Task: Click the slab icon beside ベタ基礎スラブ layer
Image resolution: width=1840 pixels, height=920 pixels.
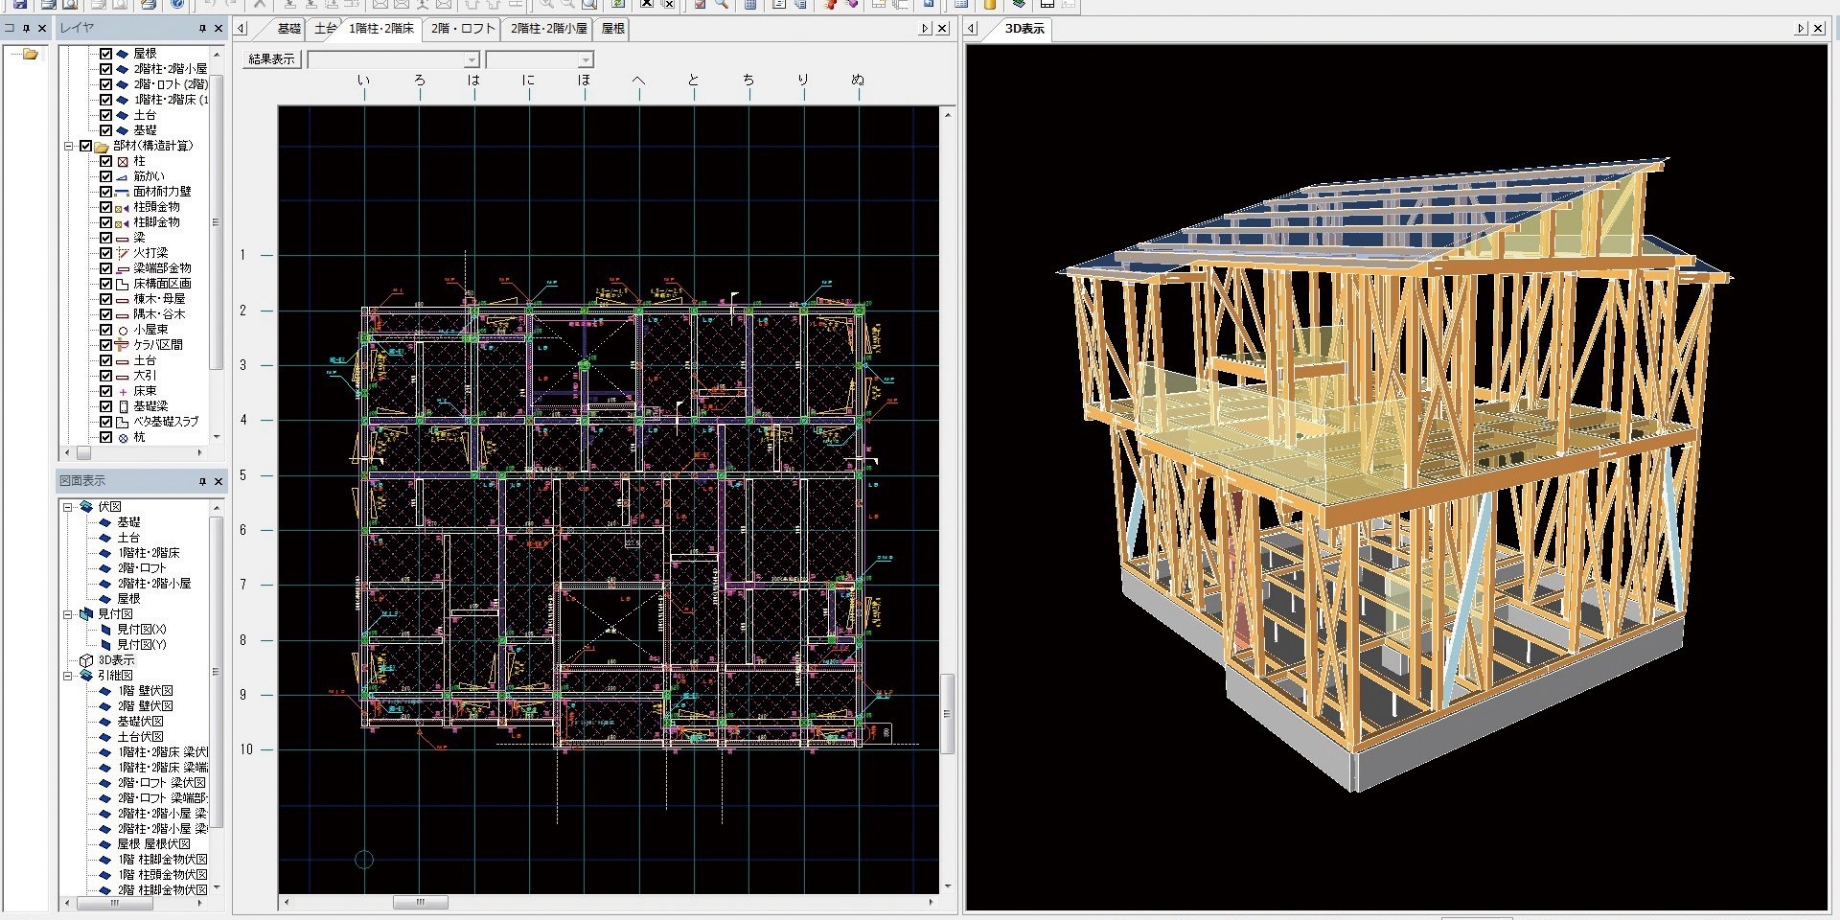Action: (123, 422)
